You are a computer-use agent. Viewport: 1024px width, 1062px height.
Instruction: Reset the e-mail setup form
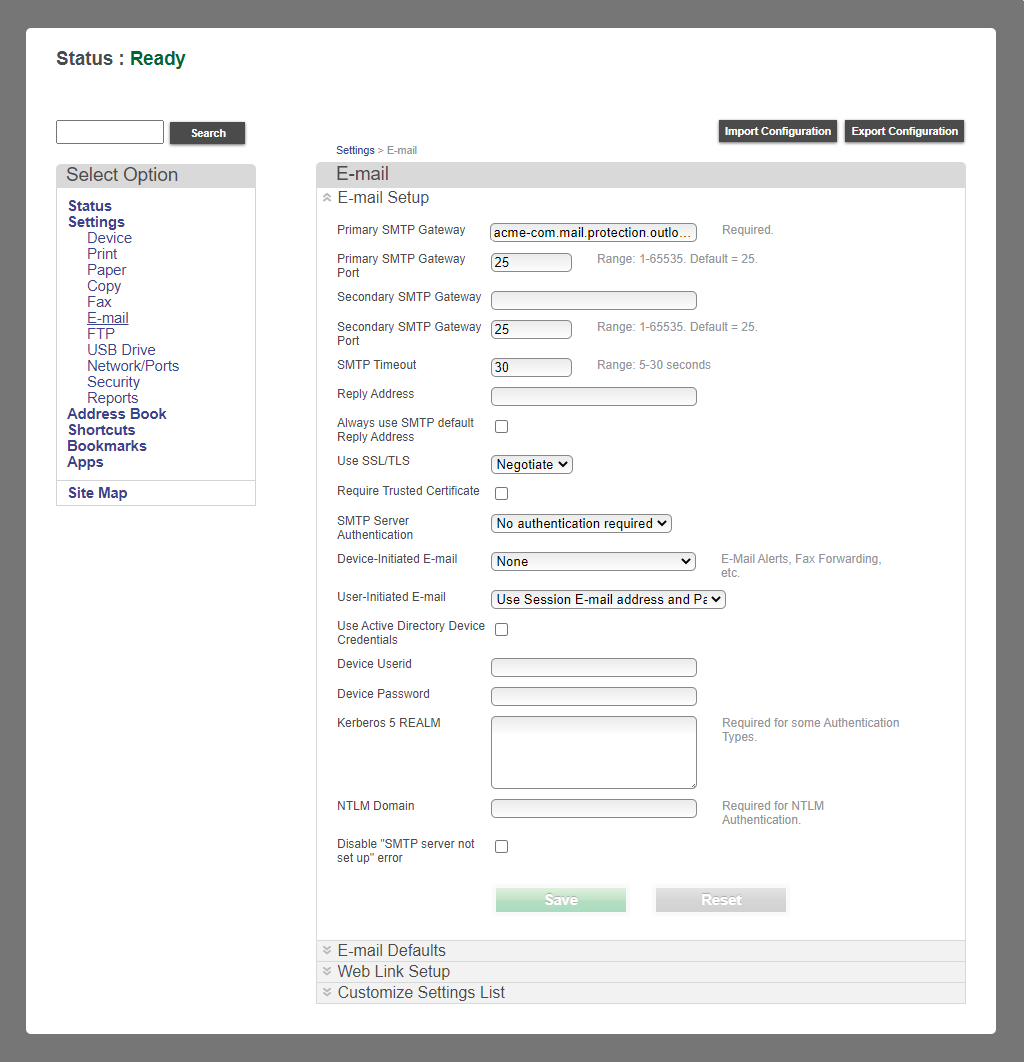click(720, 899)
